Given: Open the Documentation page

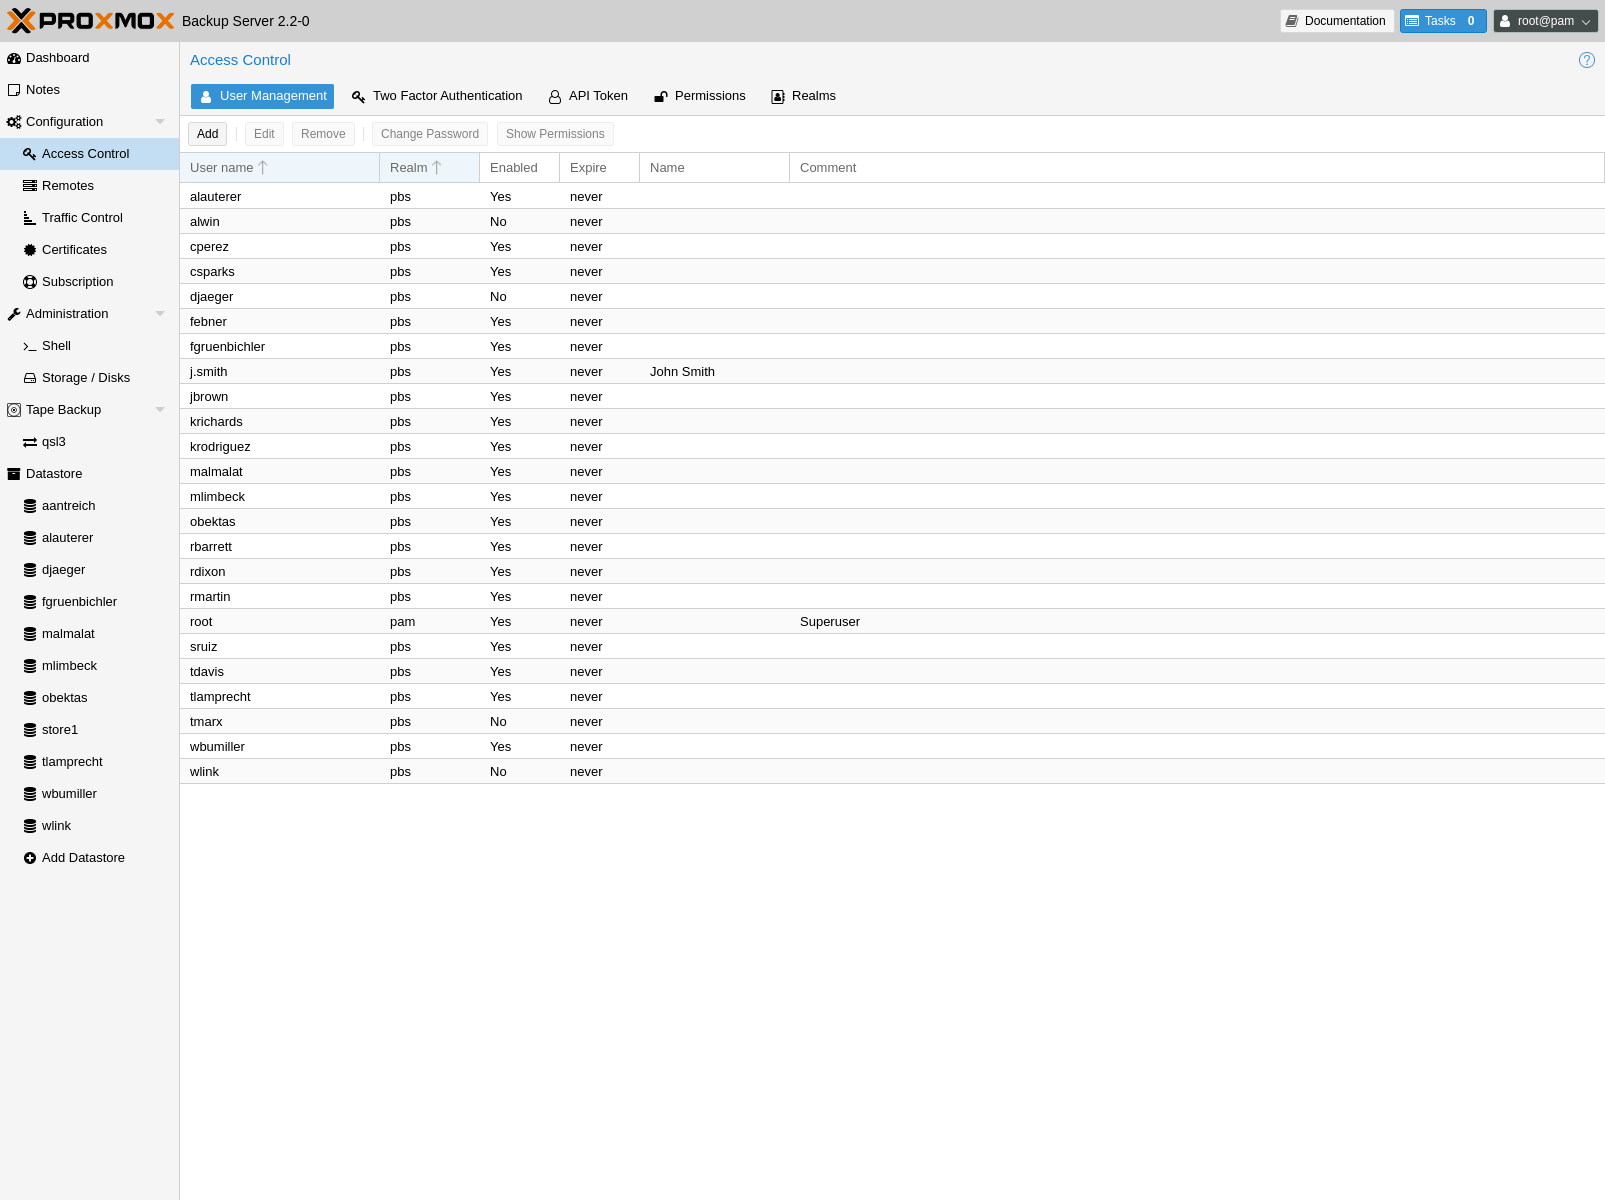Looking at the screenshot, I should click(x=1337, y=21).
